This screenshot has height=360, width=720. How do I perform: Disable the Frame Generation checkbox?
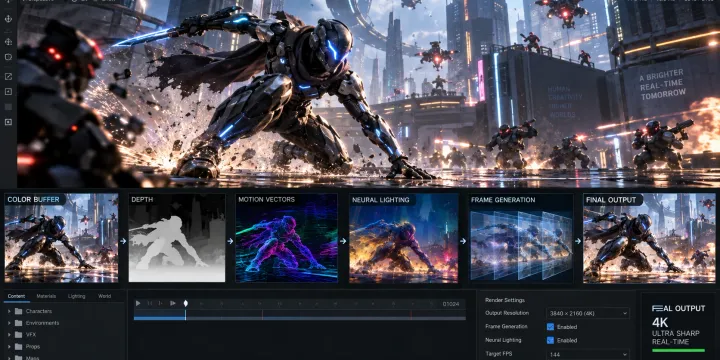[x=550, y=327]
